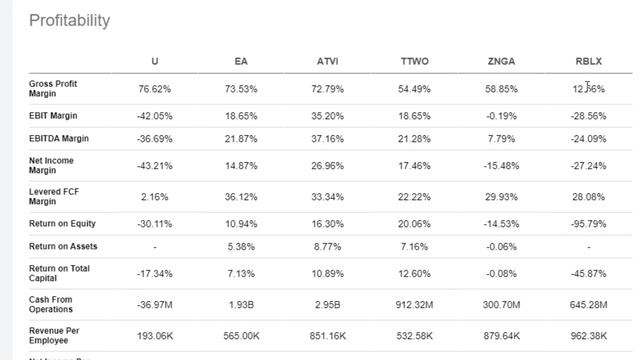Select the Net Income Margin label
This screenshot has height=360, width=640.
coord(51,165)
